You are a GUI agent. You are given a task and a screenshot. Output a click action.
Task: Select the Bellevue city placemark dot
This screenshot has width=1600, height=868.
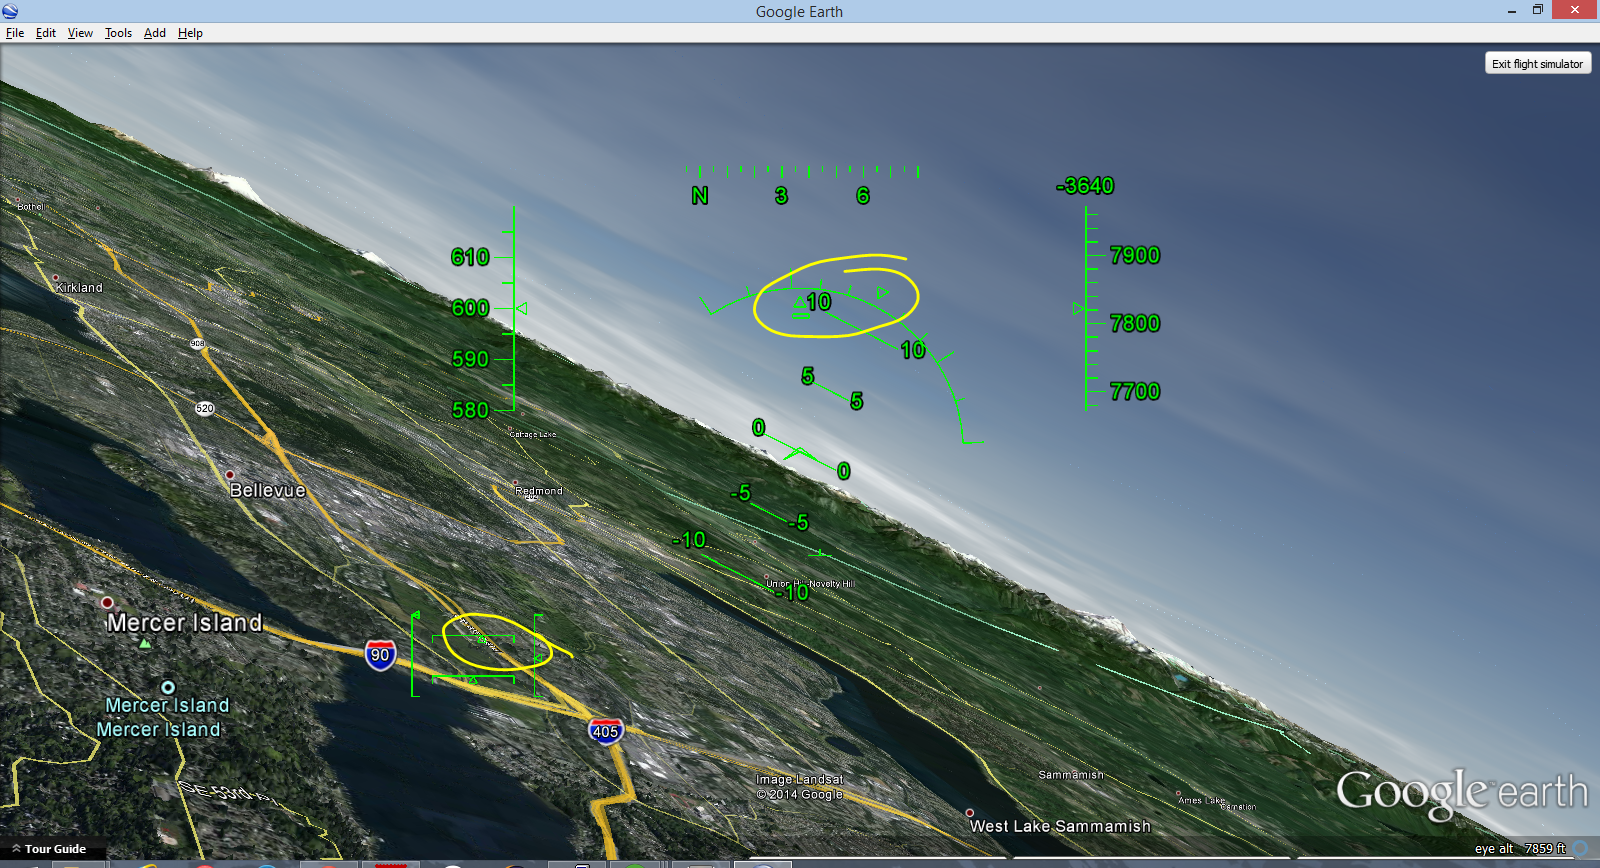pos(229,475)
